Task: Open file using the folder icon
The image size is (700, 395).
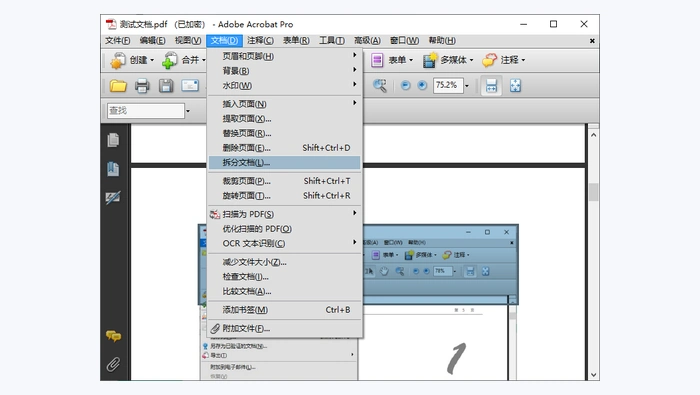Action: 118,86
